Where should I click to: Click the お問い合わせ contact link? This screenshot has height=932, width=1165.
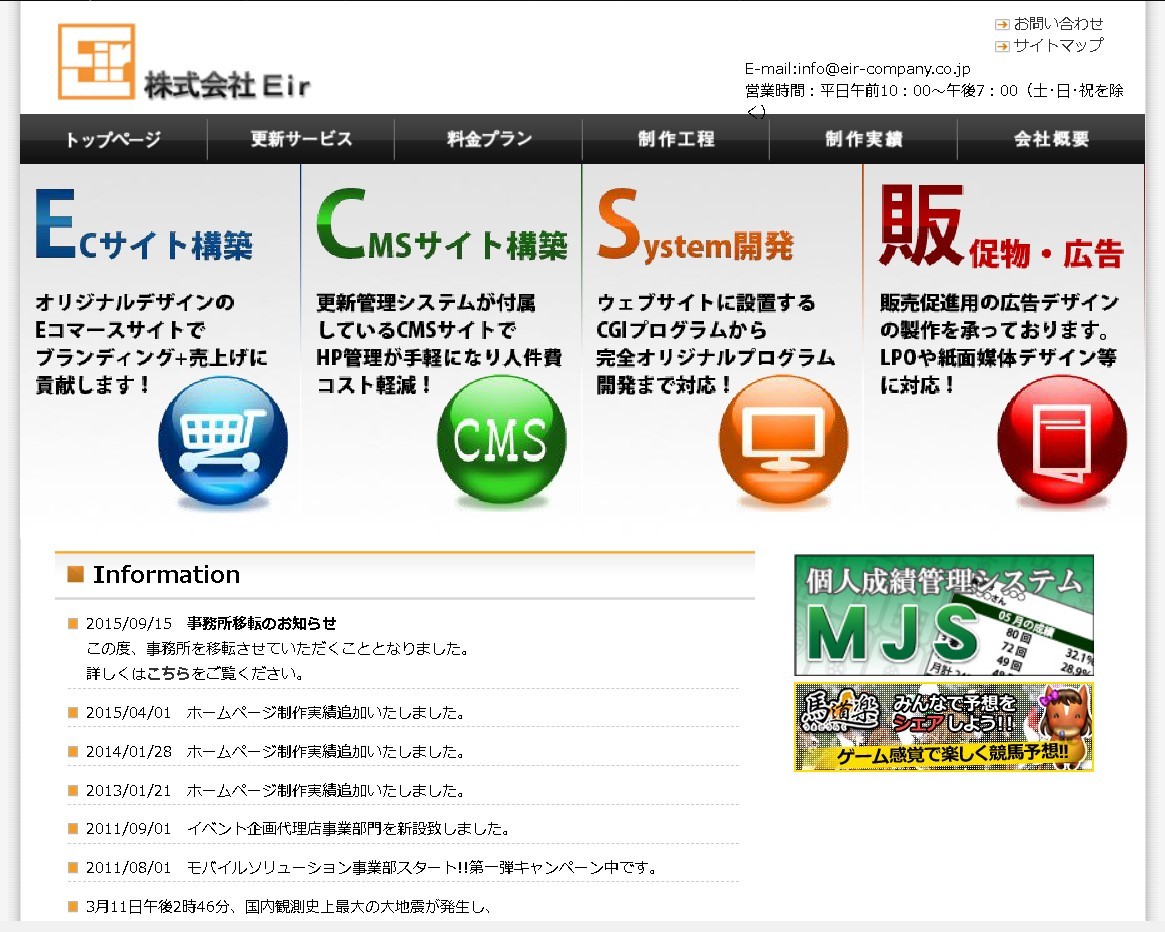pos(1058,23)
